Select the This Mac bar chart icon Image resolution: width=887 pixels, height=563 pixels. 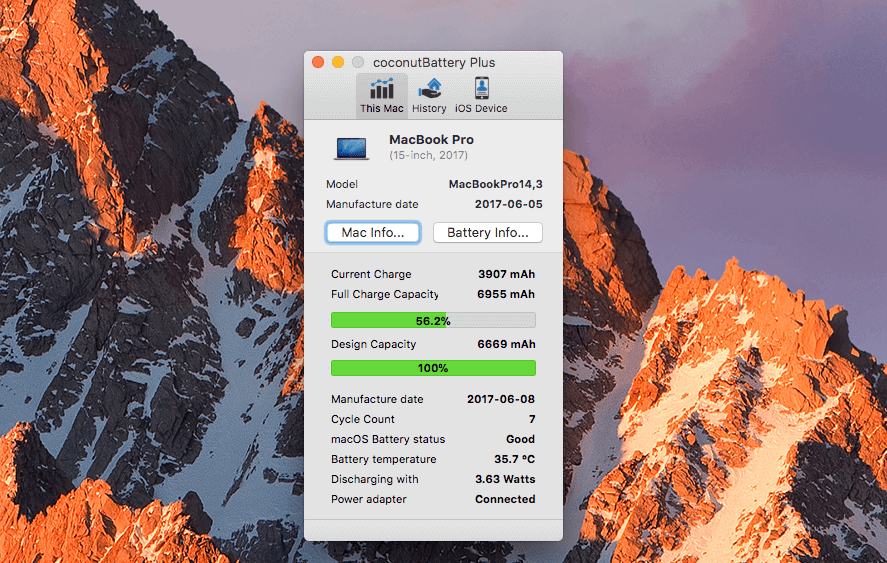coord(381,88)
